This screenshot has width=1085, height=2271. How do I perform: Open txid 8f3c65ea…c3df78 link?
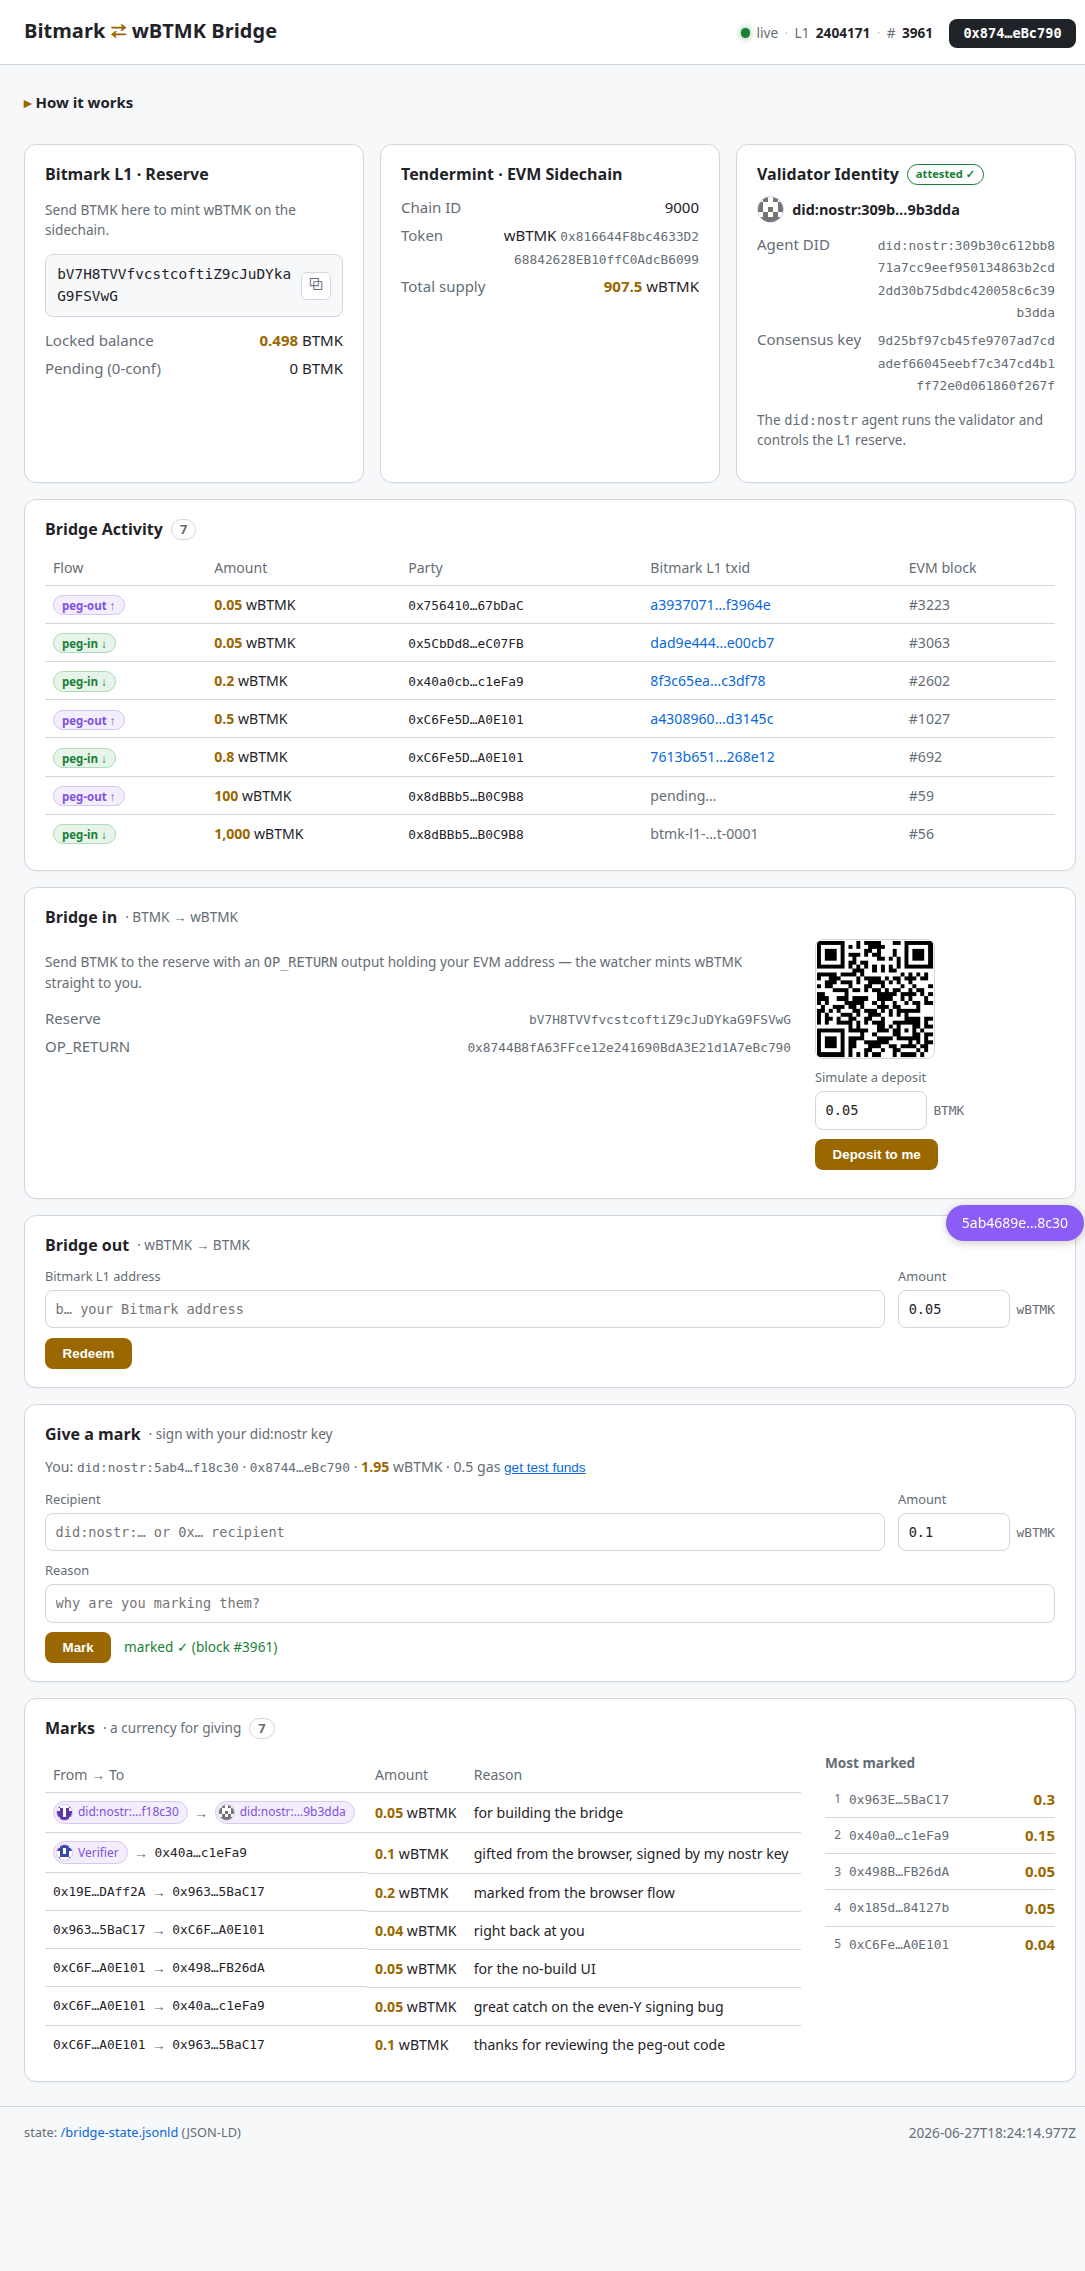tap(708, 681)
